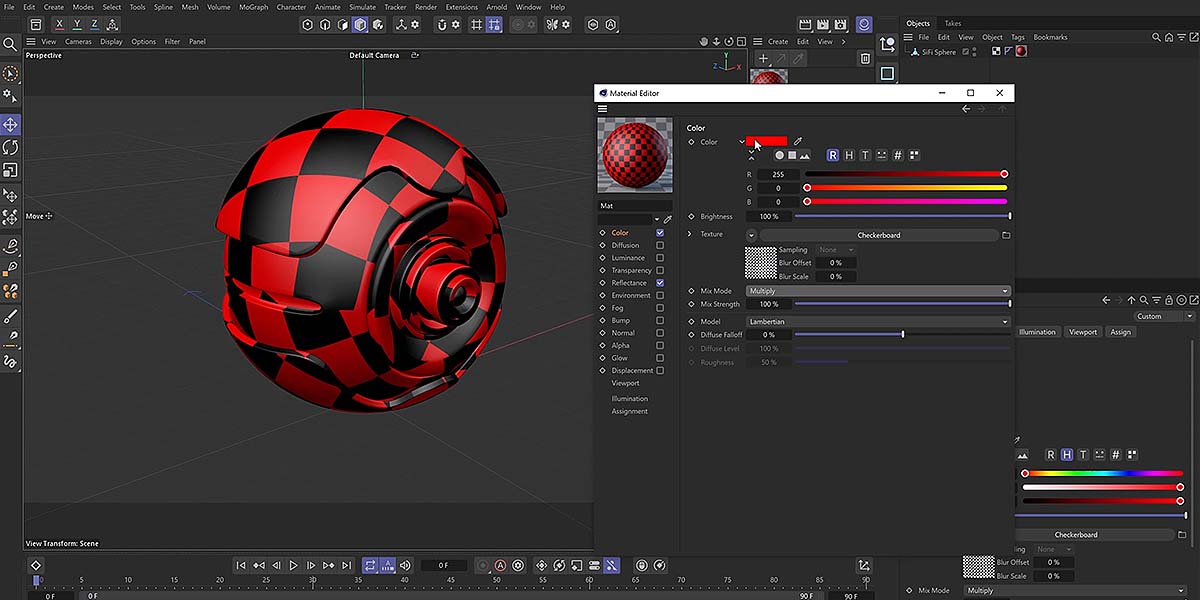
Task: Open the Simulate menu
Action: (362, 7)
